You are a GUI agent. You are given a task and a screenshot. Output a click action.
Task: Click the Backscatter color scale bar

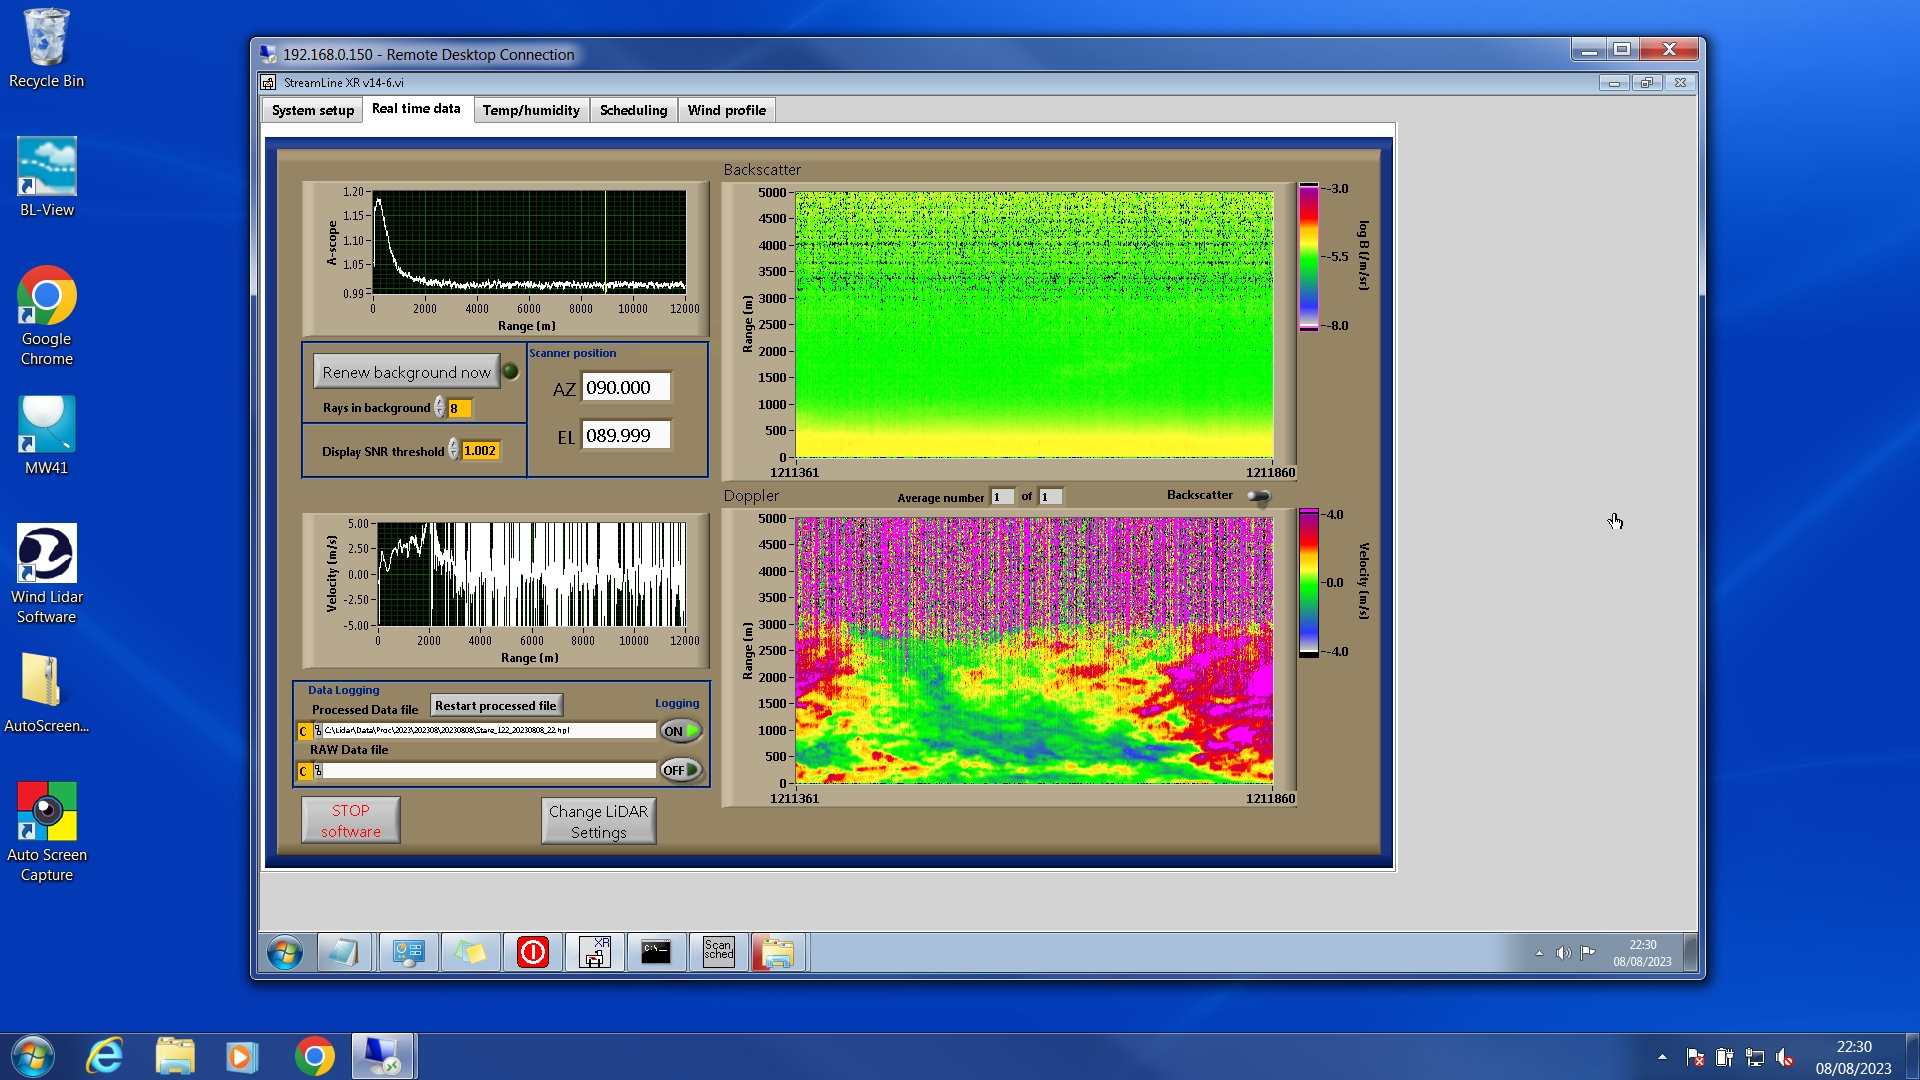(1308, 257)
